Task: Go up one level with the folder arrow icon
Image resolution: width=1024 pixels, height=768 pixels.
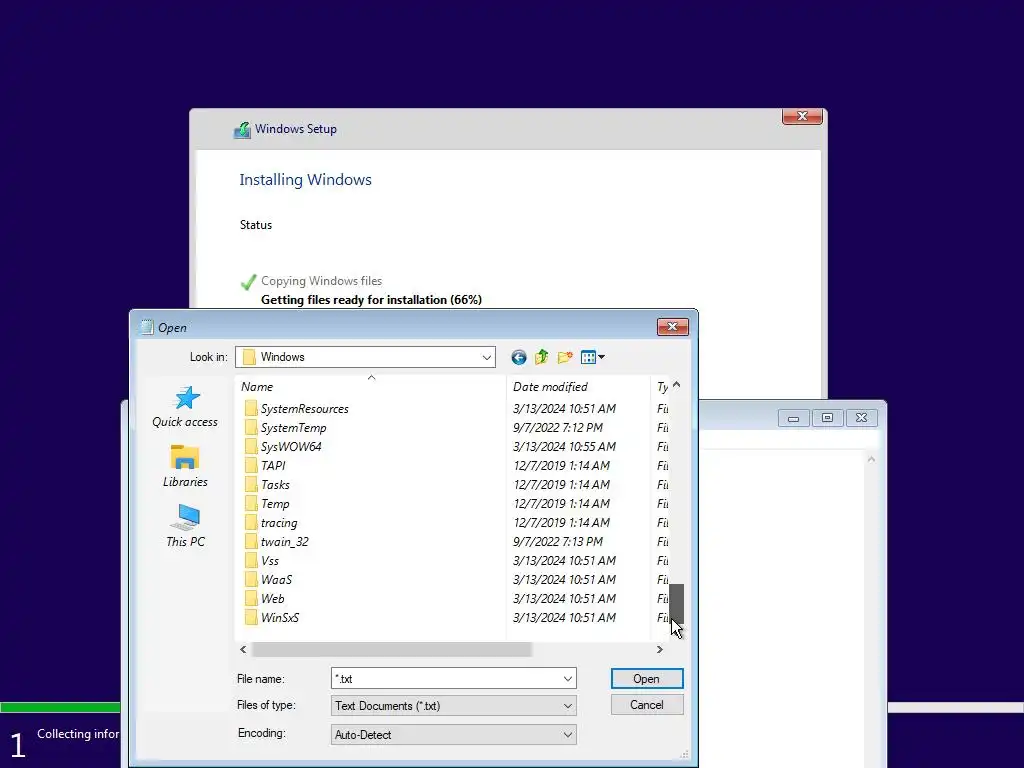Action: pos(541,357)
